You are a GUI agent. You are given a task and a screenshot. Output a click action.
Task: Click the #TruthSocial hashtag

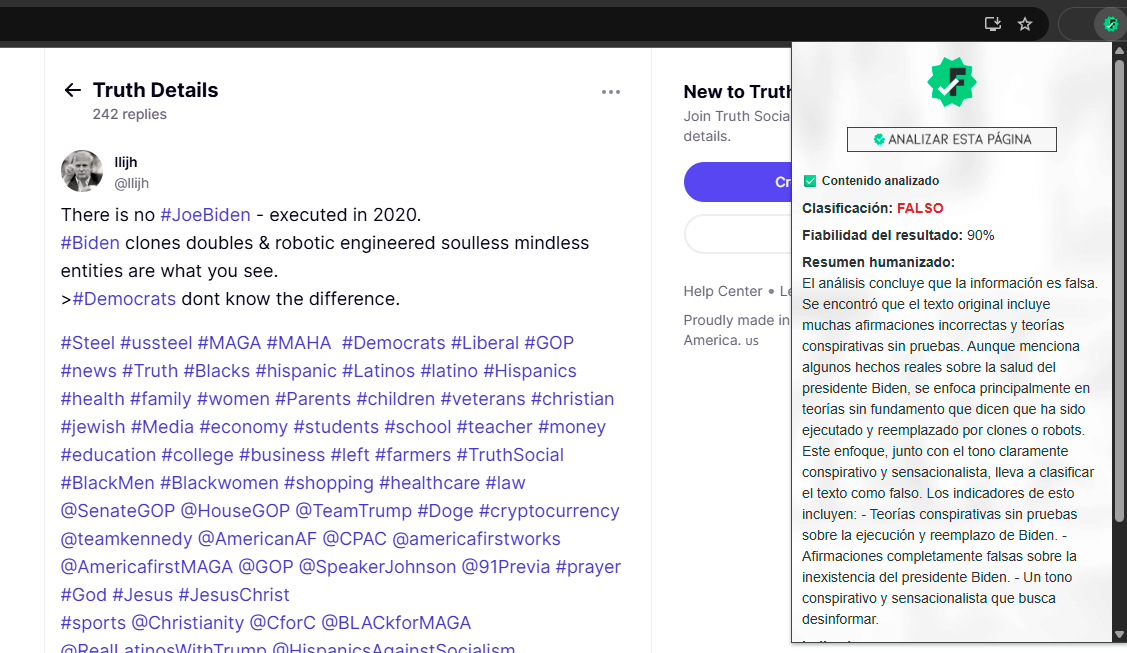[x=510, y=455]
